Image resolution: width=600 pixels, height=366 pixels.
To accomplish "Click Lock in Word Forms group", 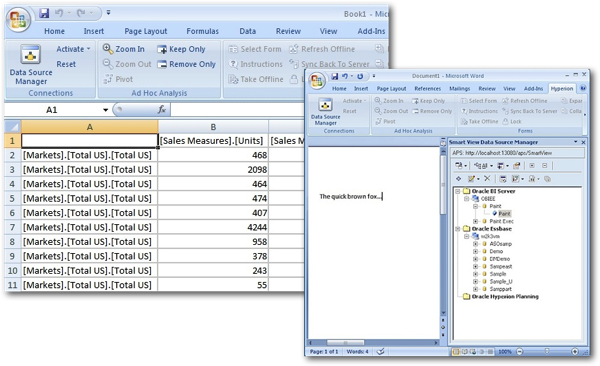I will click(x=512, y=121).
